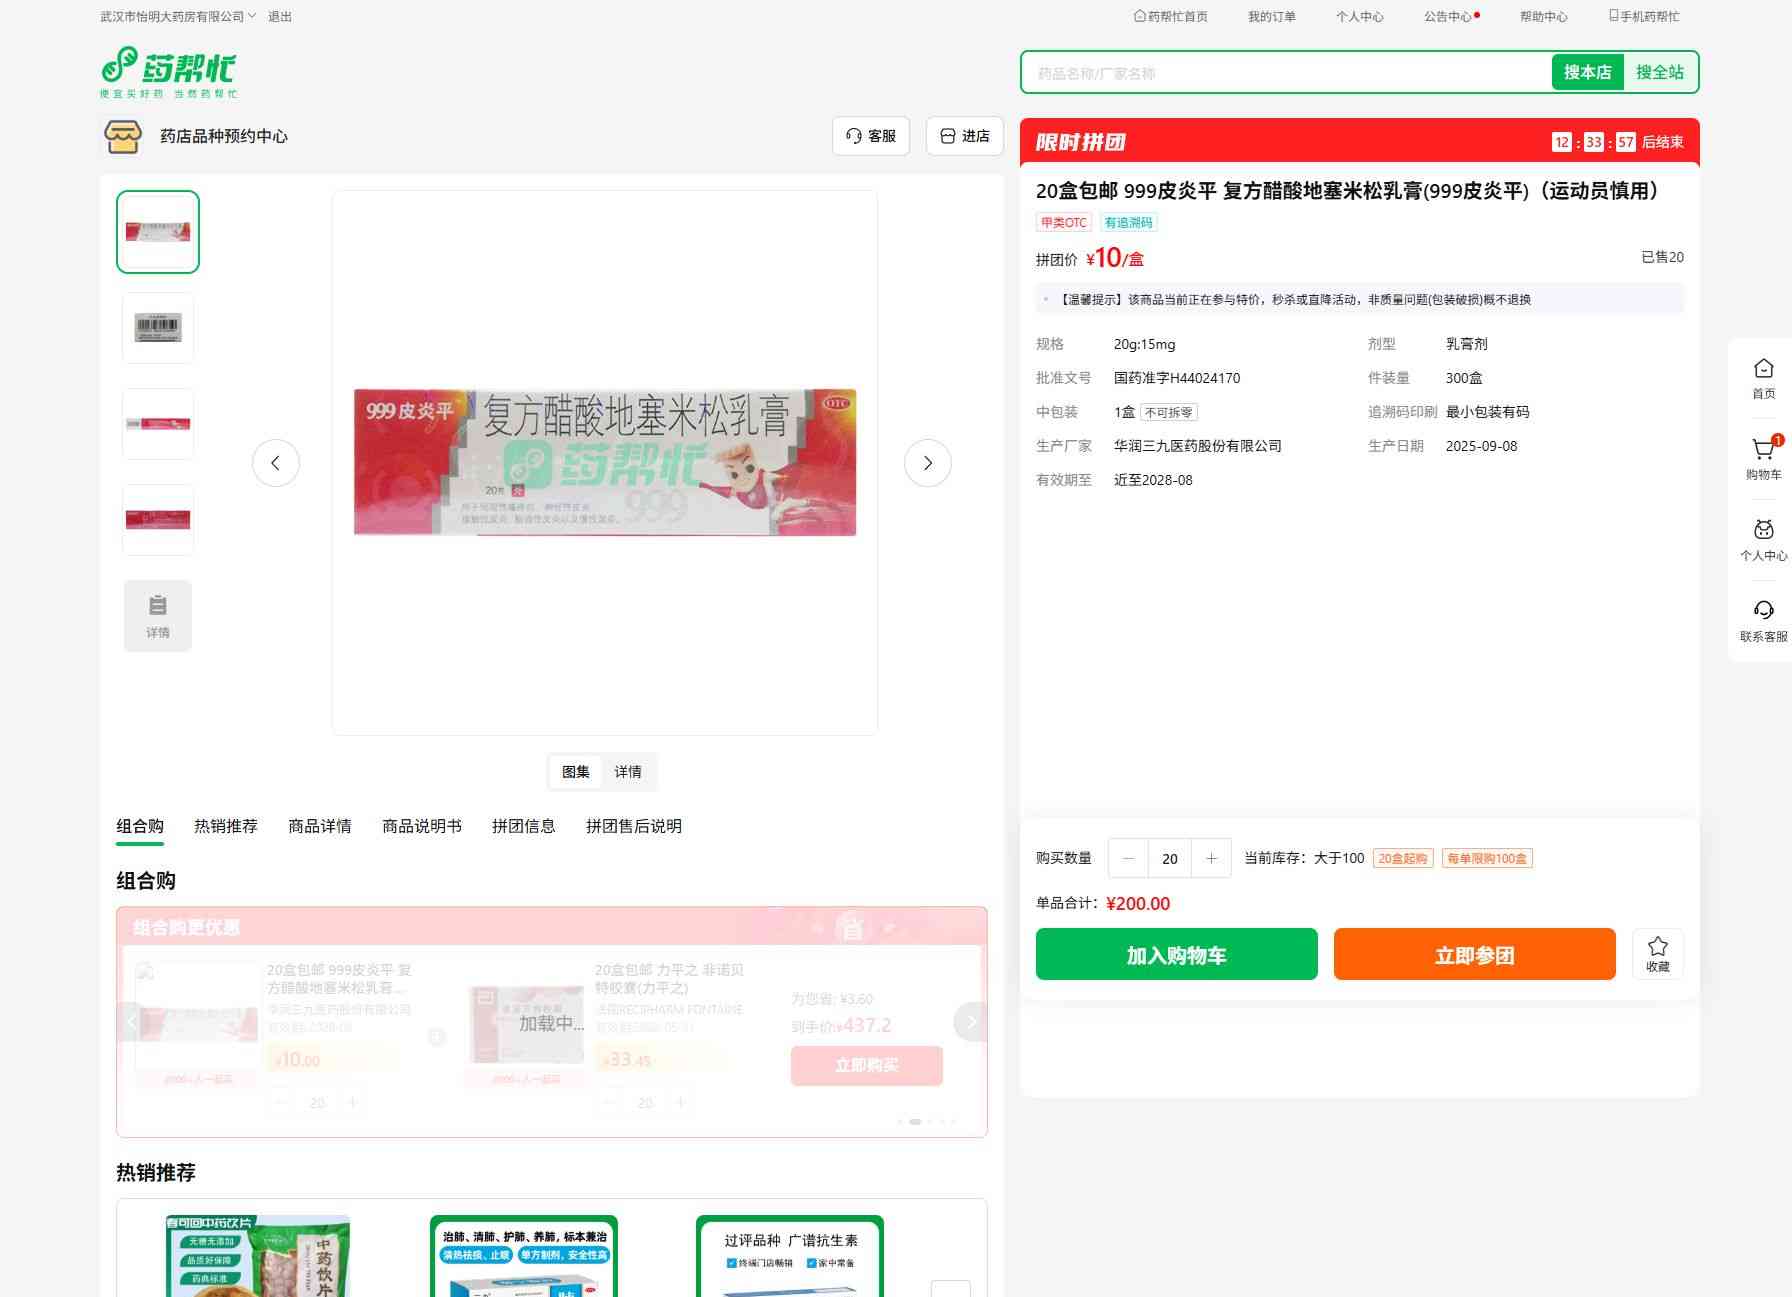Switch to the 拼团信息 tab

(x=523, y=826)
